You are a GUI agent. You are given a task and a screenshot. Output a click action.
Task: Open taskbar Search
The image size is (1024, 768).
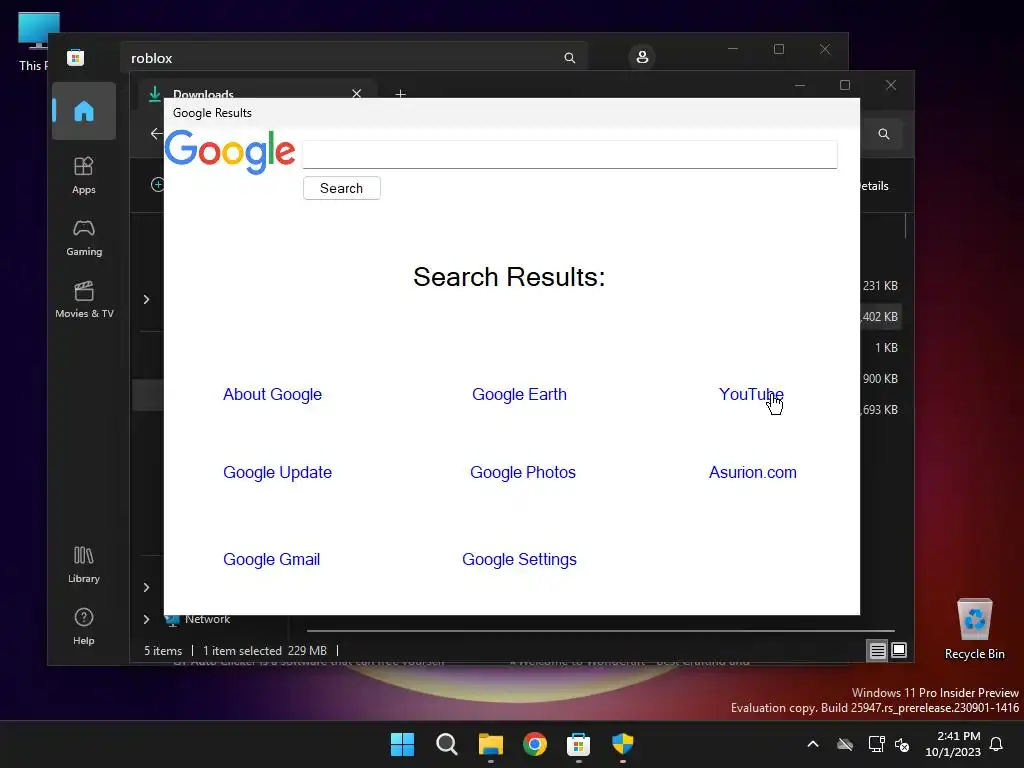[447, 744]
